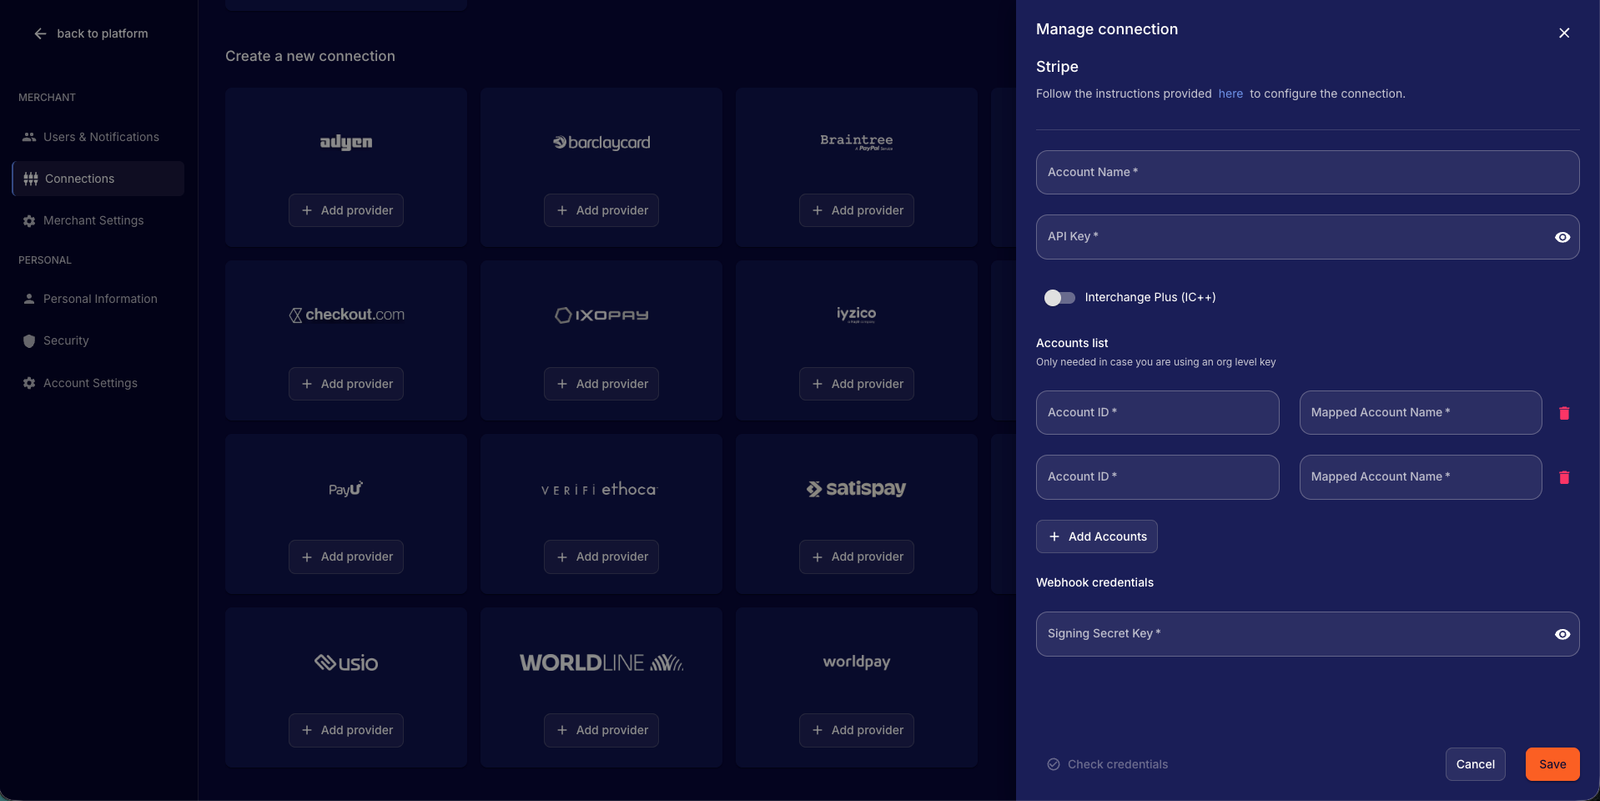Click the Usio logo
Image resolution: width=1600 pixels, height=801 pixels.
[346, 662]
